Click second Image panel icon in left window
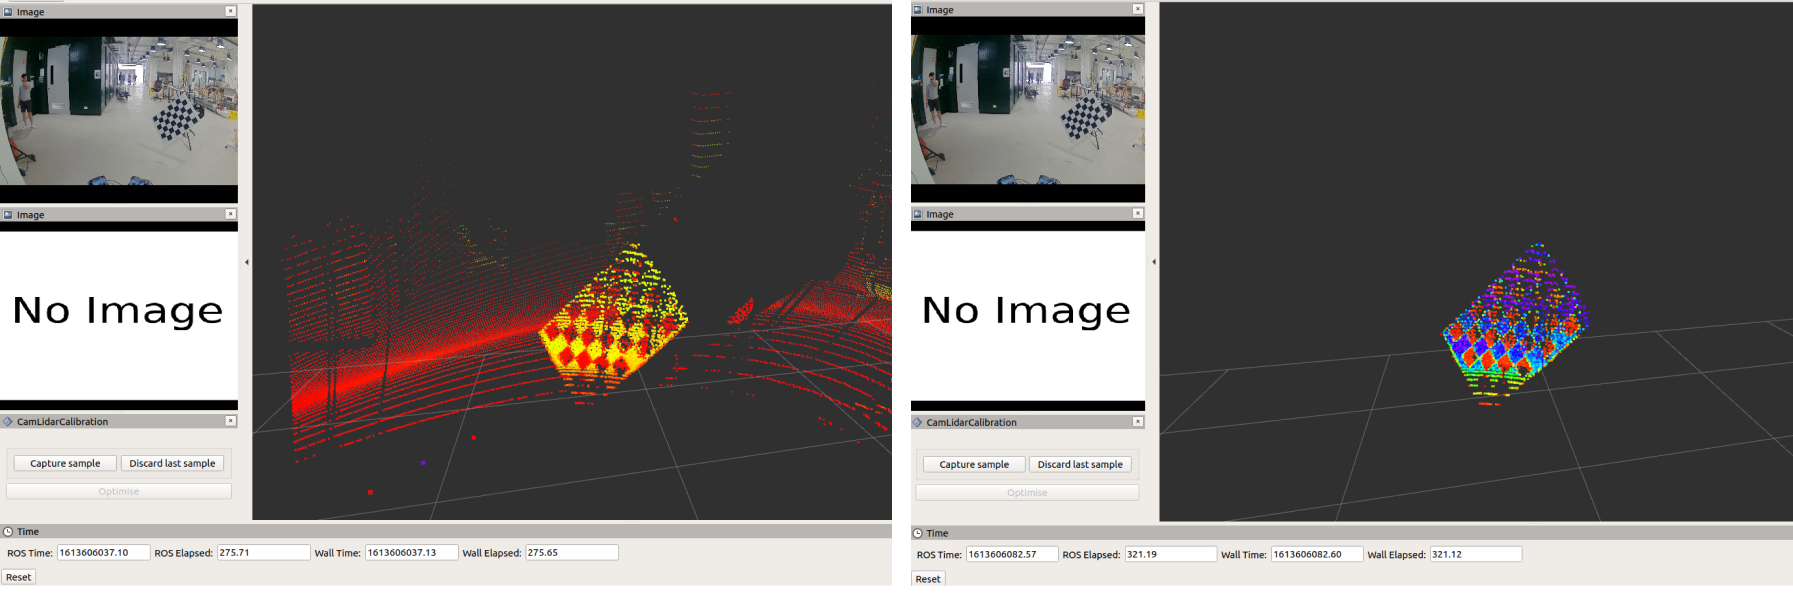The image size is (1793, 595). 8,214
